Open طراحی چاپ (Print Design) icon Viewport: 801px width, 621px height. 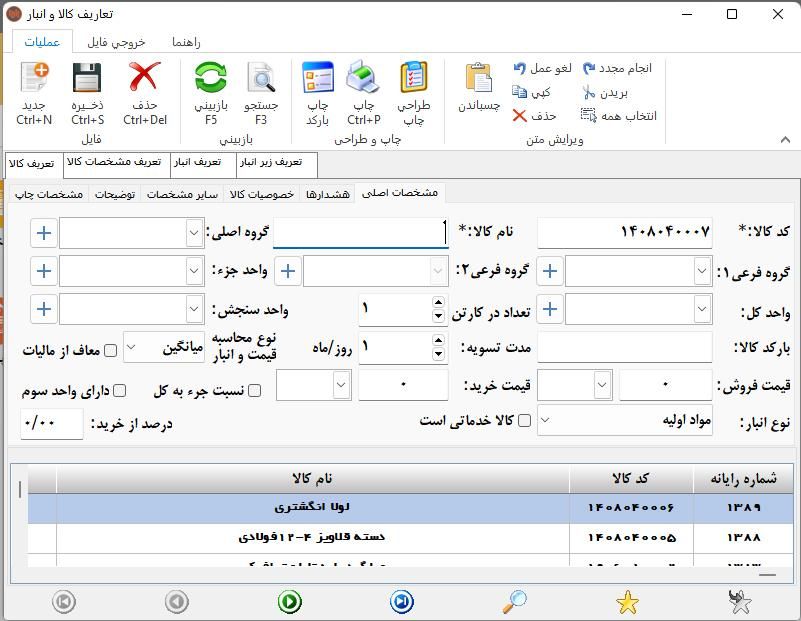(414, 78)
